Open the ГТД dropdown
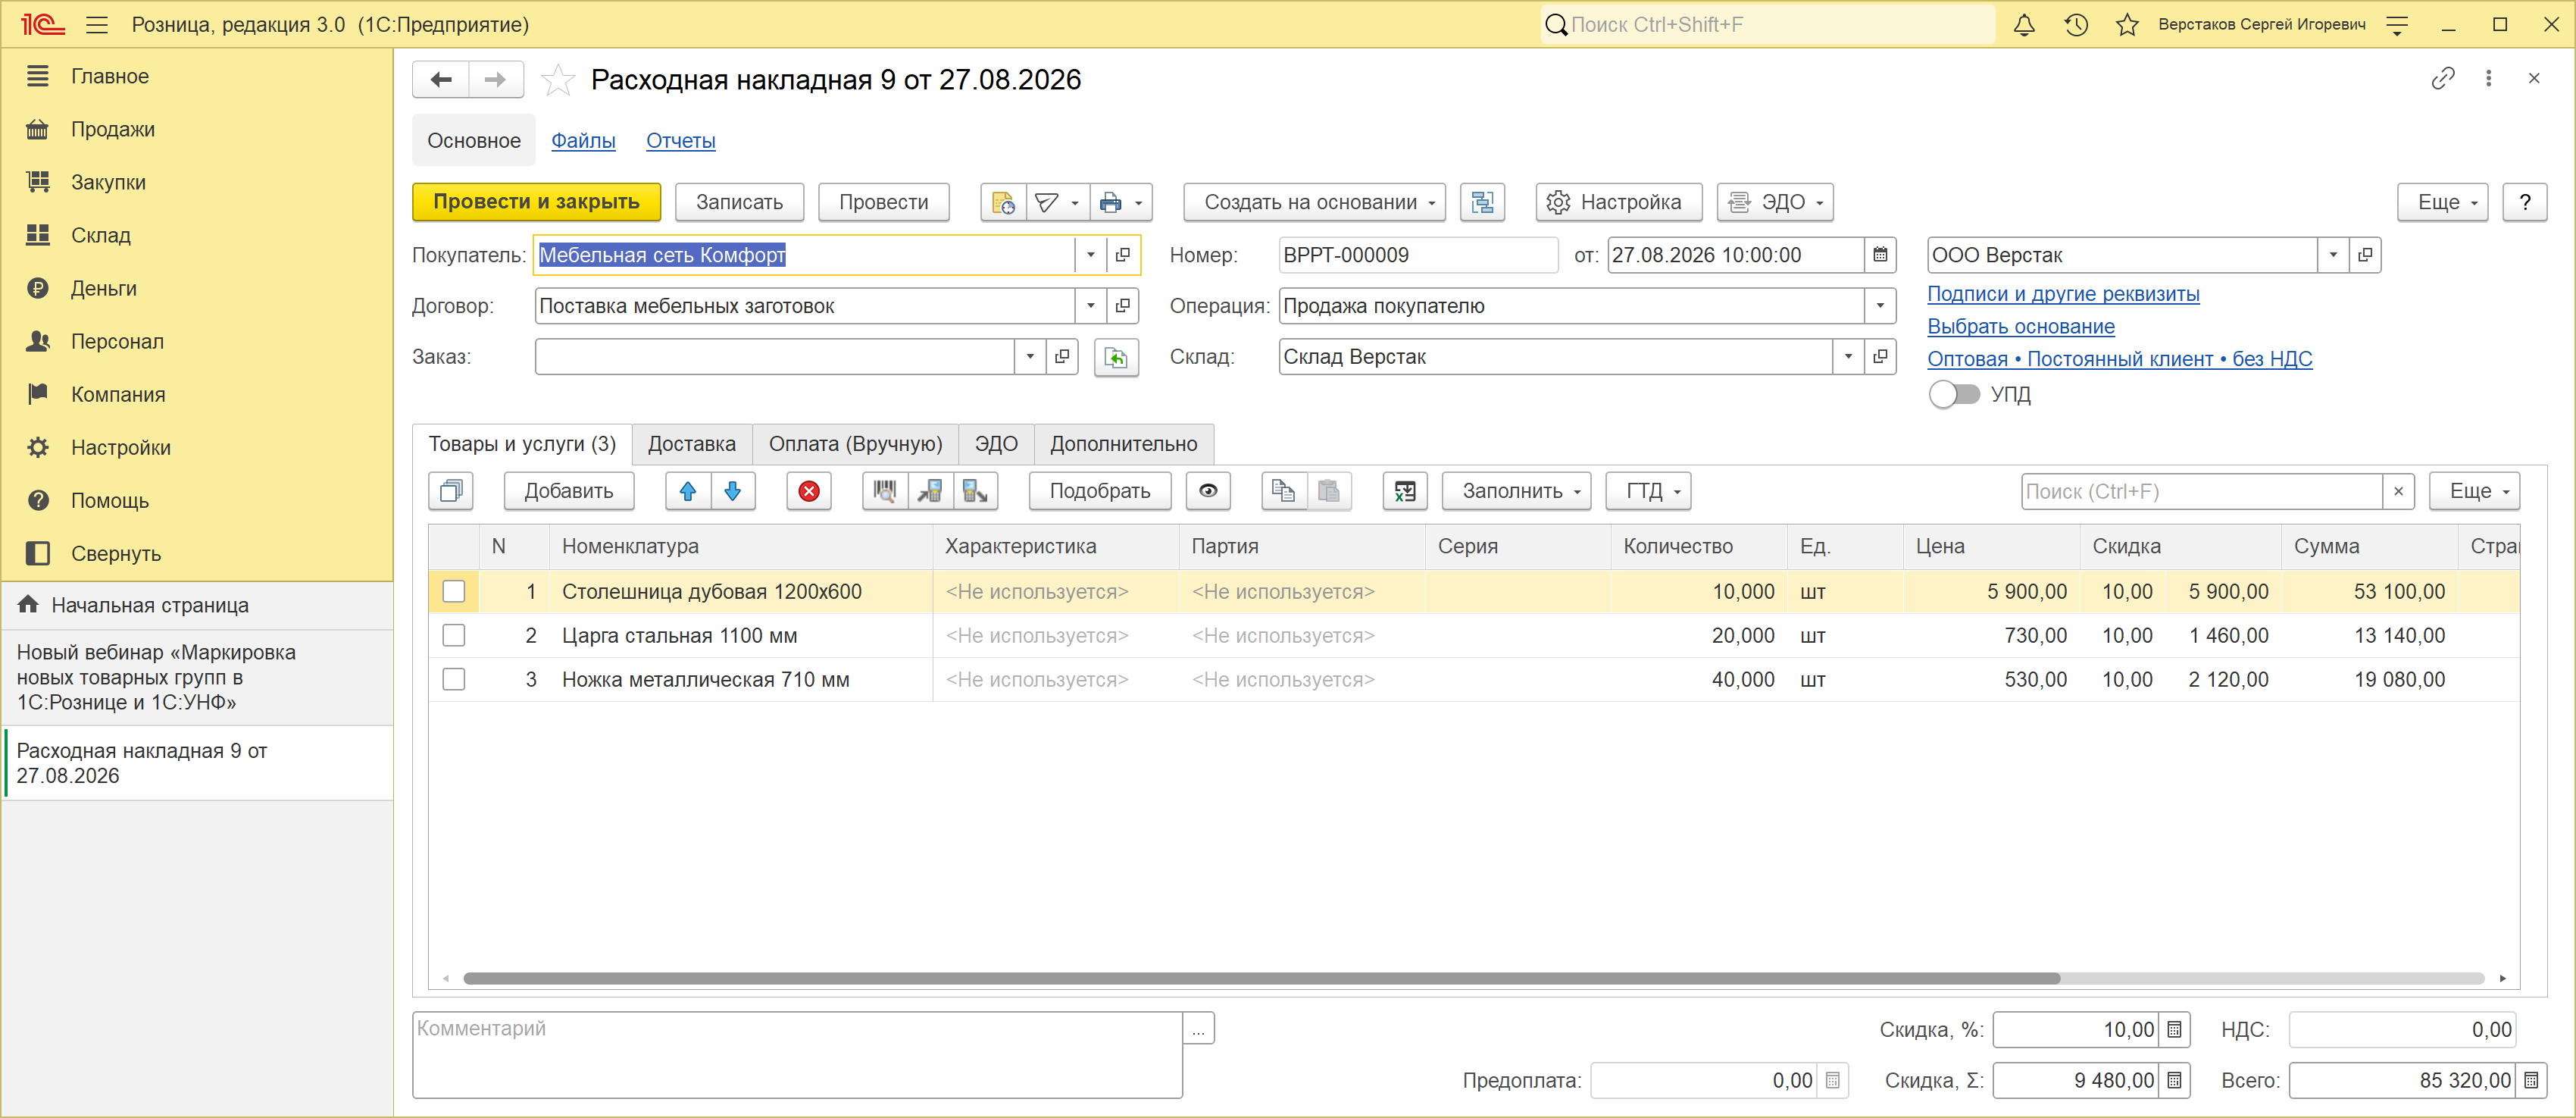Image resolution: width=2576 pixels, height=1118 pixels. [x=1648, y=491]
